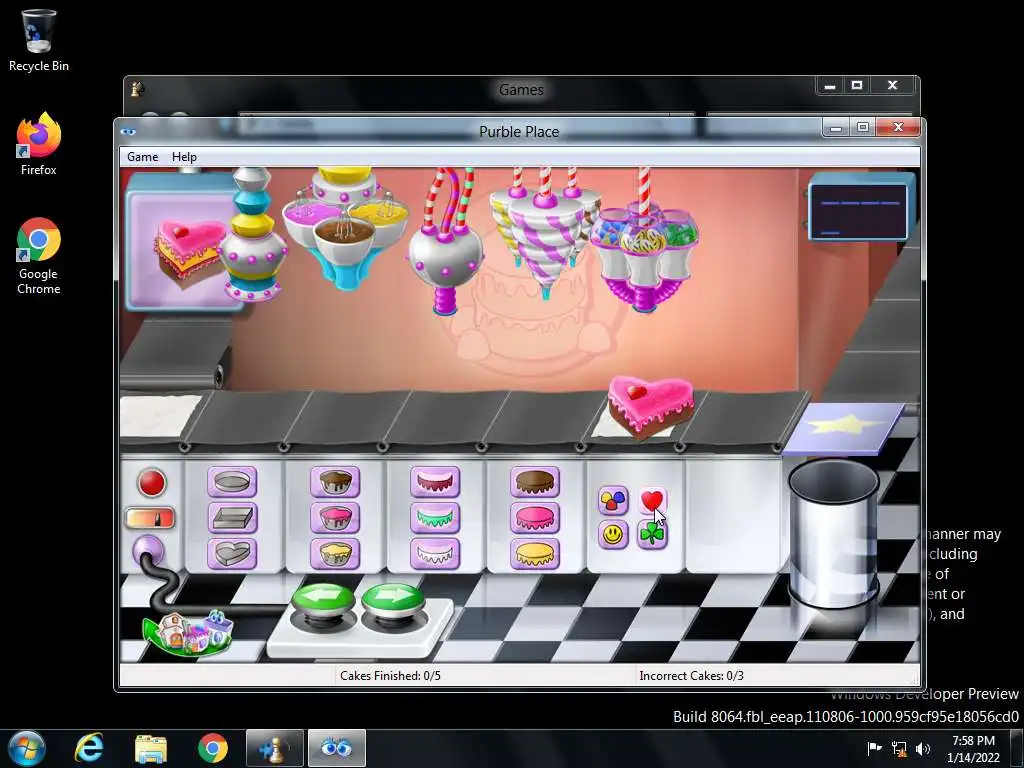
Task: Click the purple plug knob
Action: pyautogui.click(x=148, y=550)
